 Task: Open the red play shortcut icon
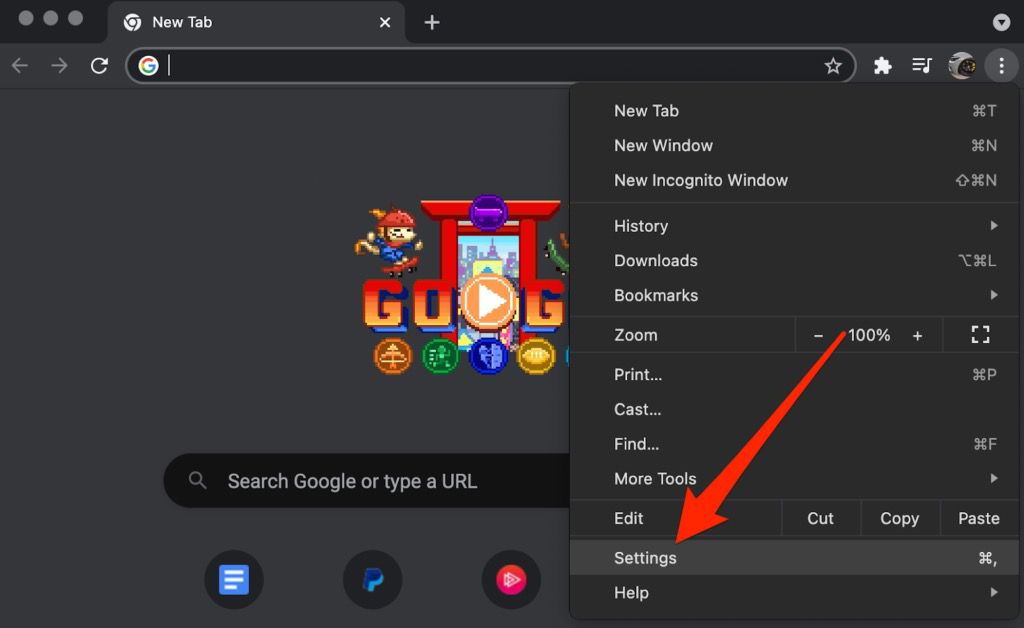point(511,580)
